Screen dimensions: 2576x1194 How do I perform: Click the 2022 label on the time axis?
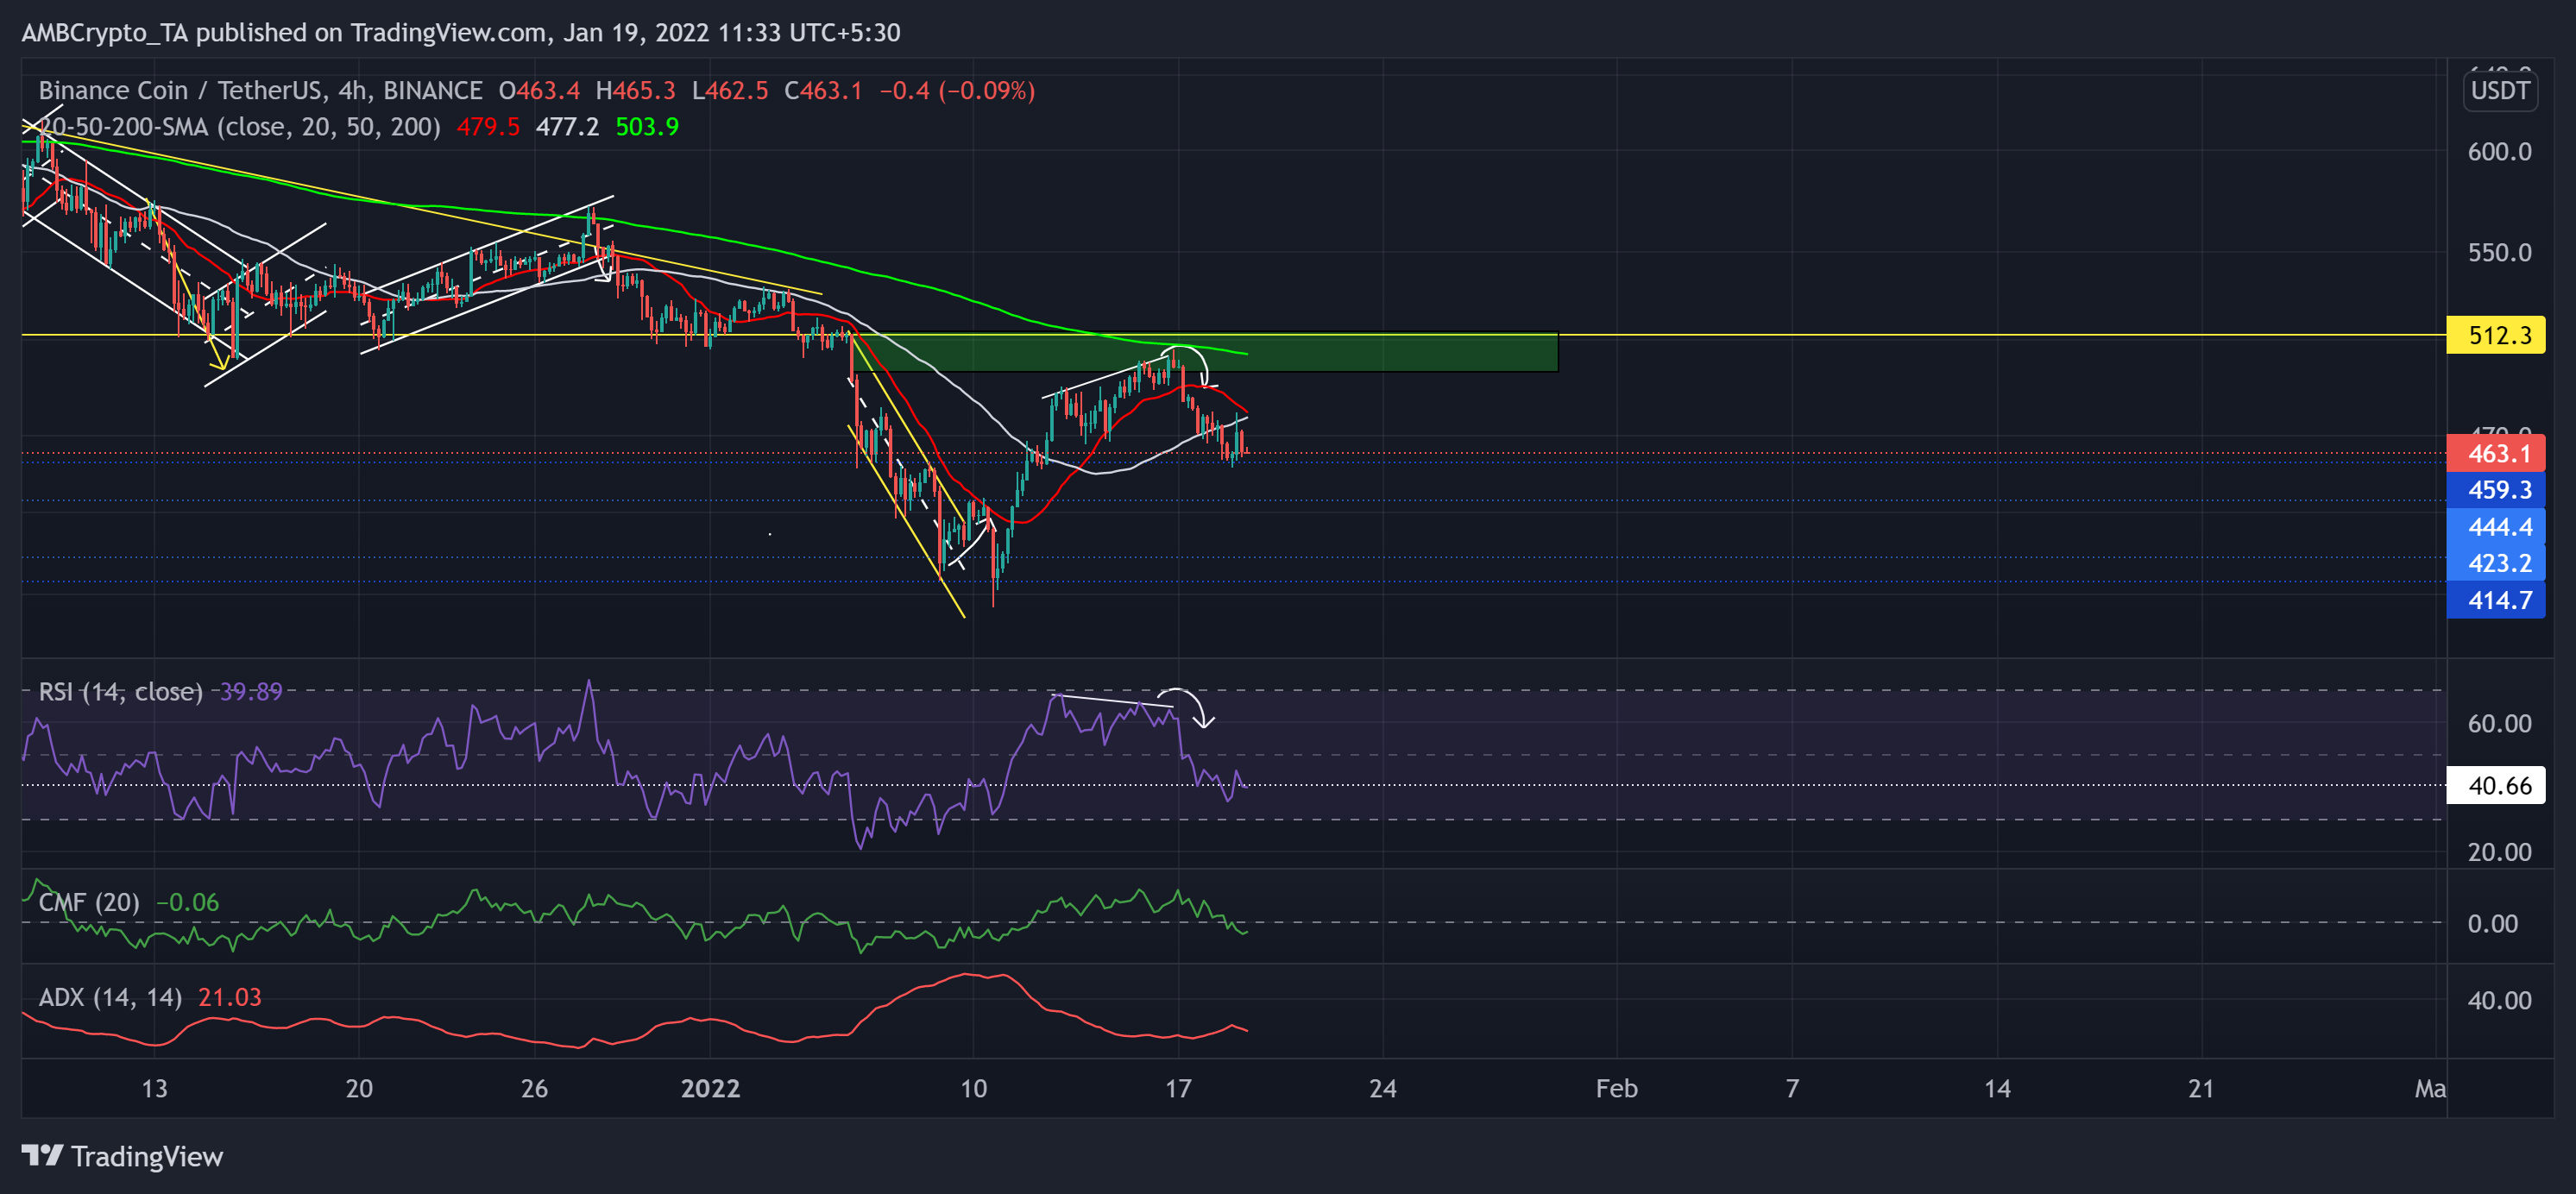(710, 1089)
